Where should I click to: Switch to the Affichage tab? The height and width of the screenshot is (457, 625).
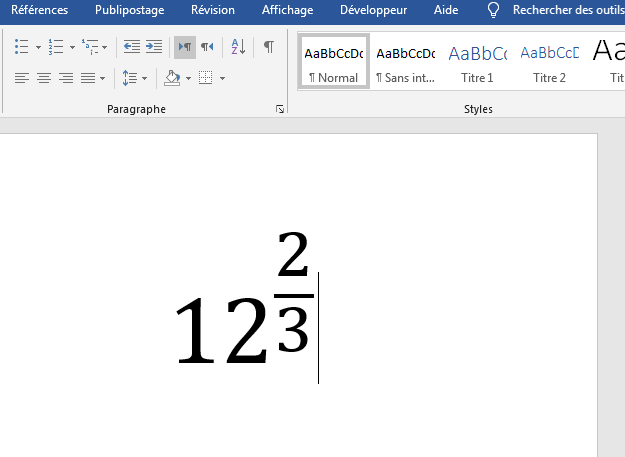(287, 10)
